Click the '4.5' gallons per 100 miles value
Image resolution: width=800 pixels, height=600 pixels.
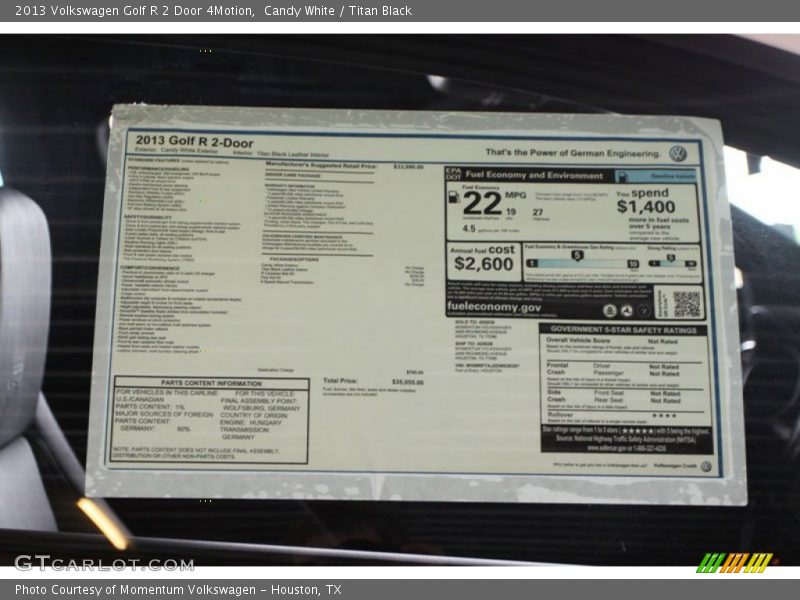point(469,229)
